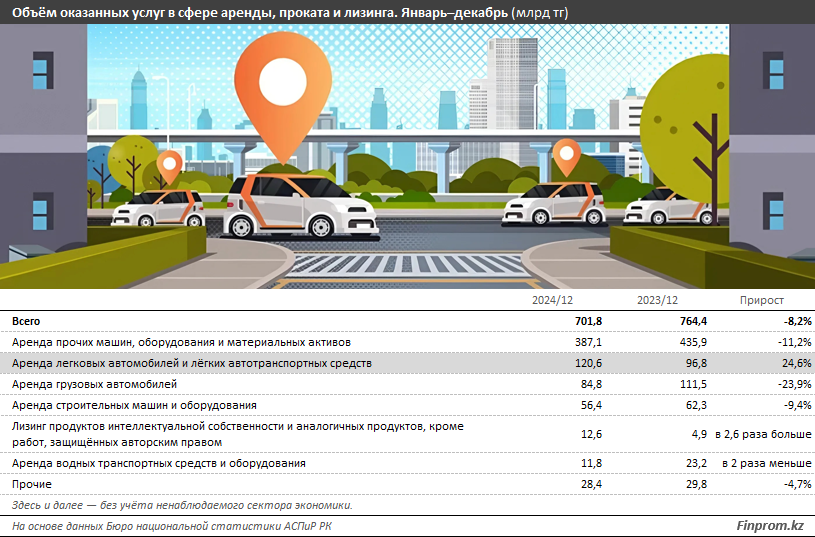The width and height of the screenshot is (815, 537).
Task: Click the -8,2% growth value
Action: 797,321
